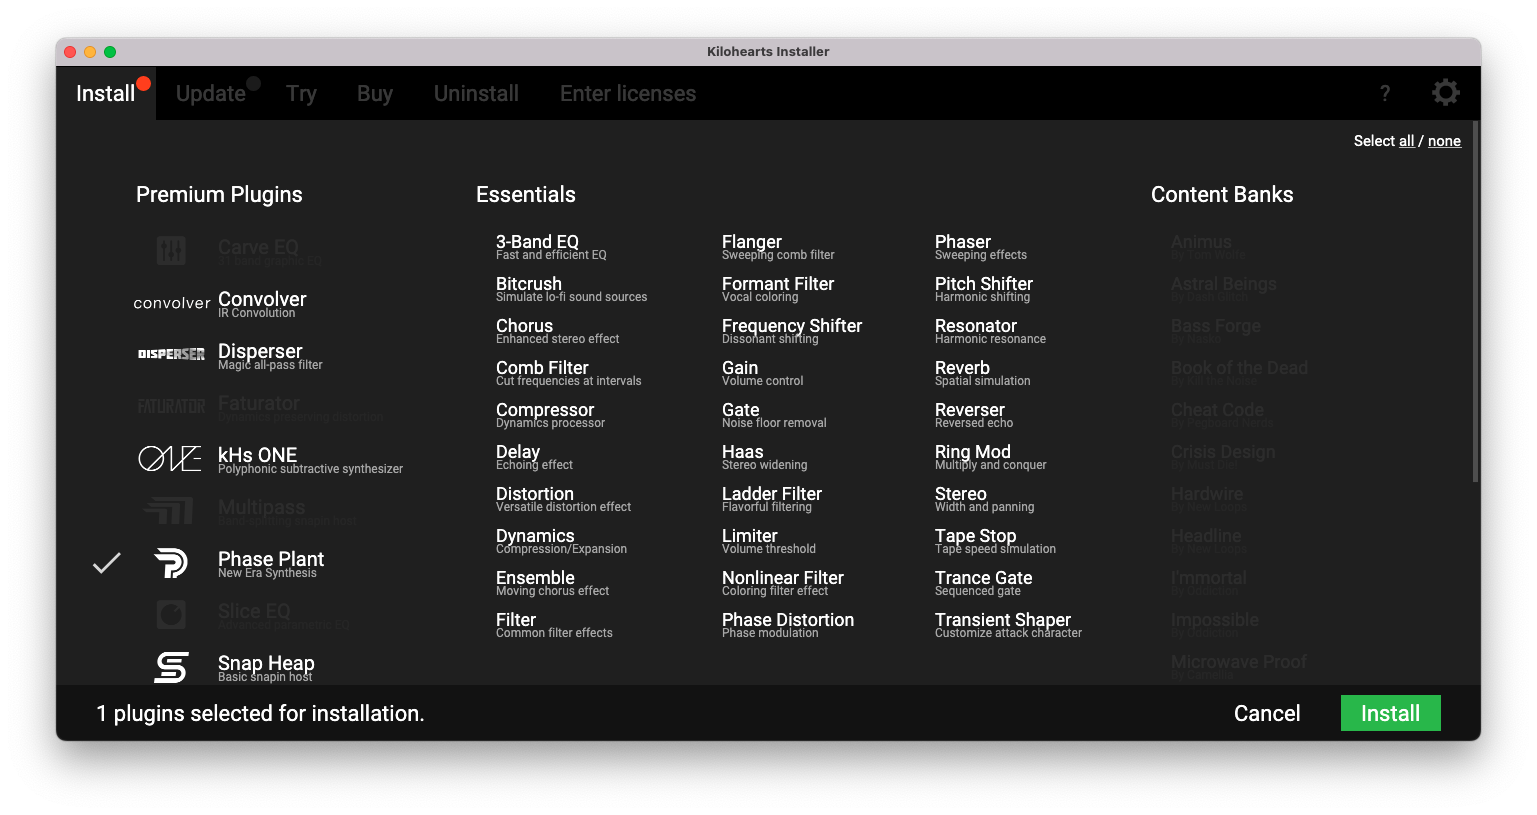Open the Enter licenses tab
Screen dimensions: 1537x815
point(628,93)
